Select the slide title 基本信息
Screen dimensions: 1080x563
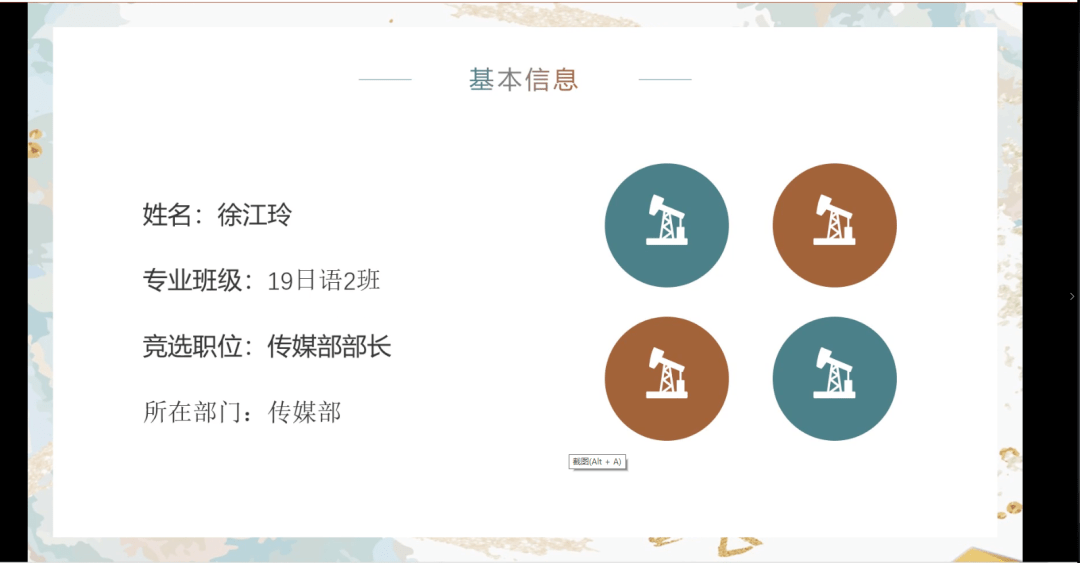pyautogui.click(x=523, y=80)
